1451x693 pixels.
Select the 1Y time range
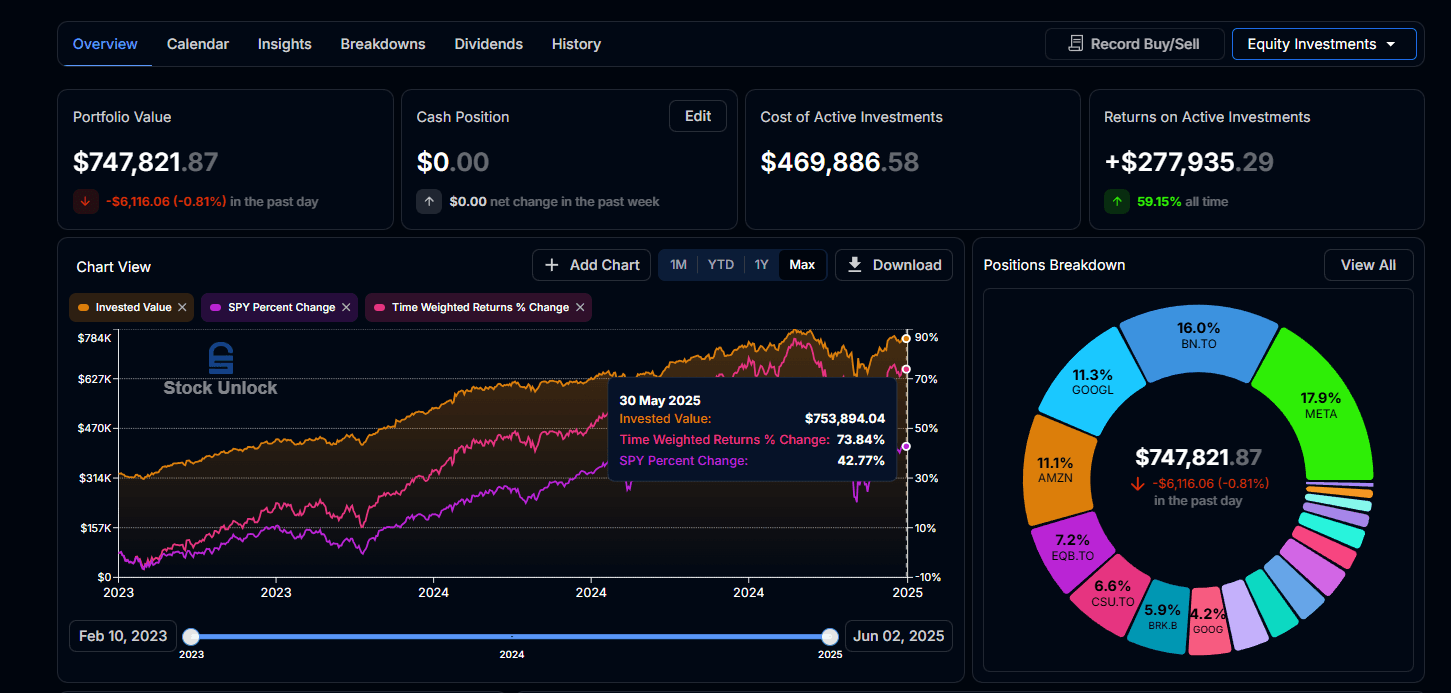(x=762, y=265)
